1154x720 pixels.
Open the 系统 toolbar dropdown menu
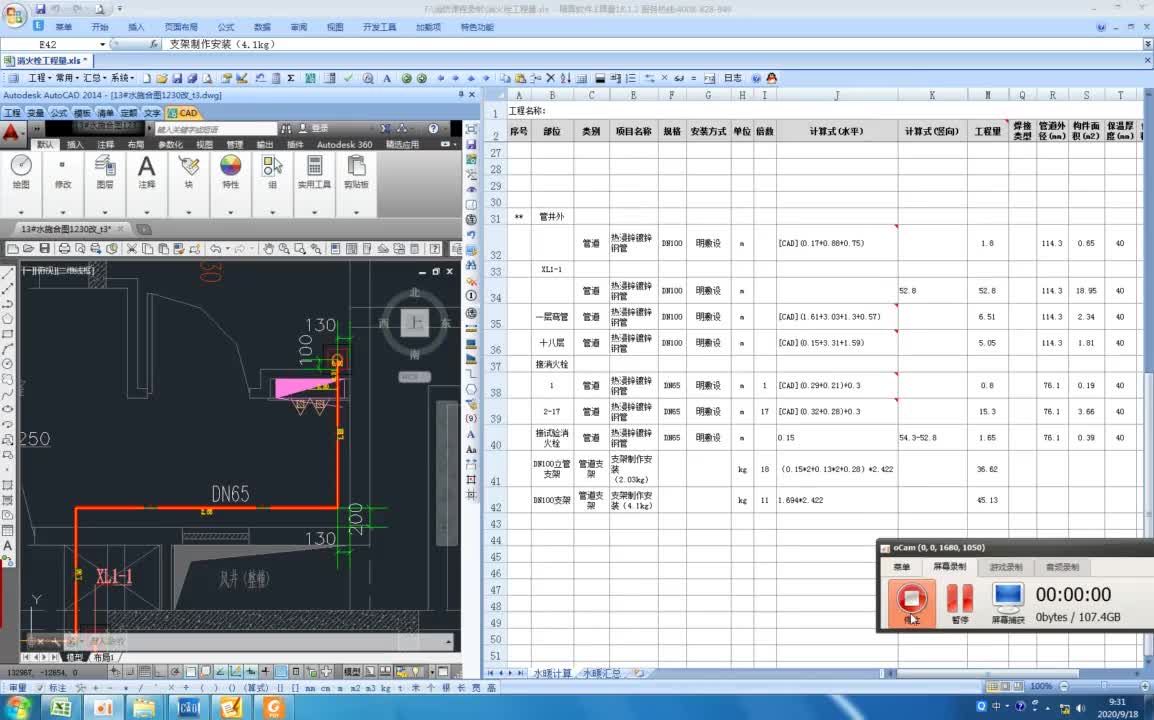[122, 78]
